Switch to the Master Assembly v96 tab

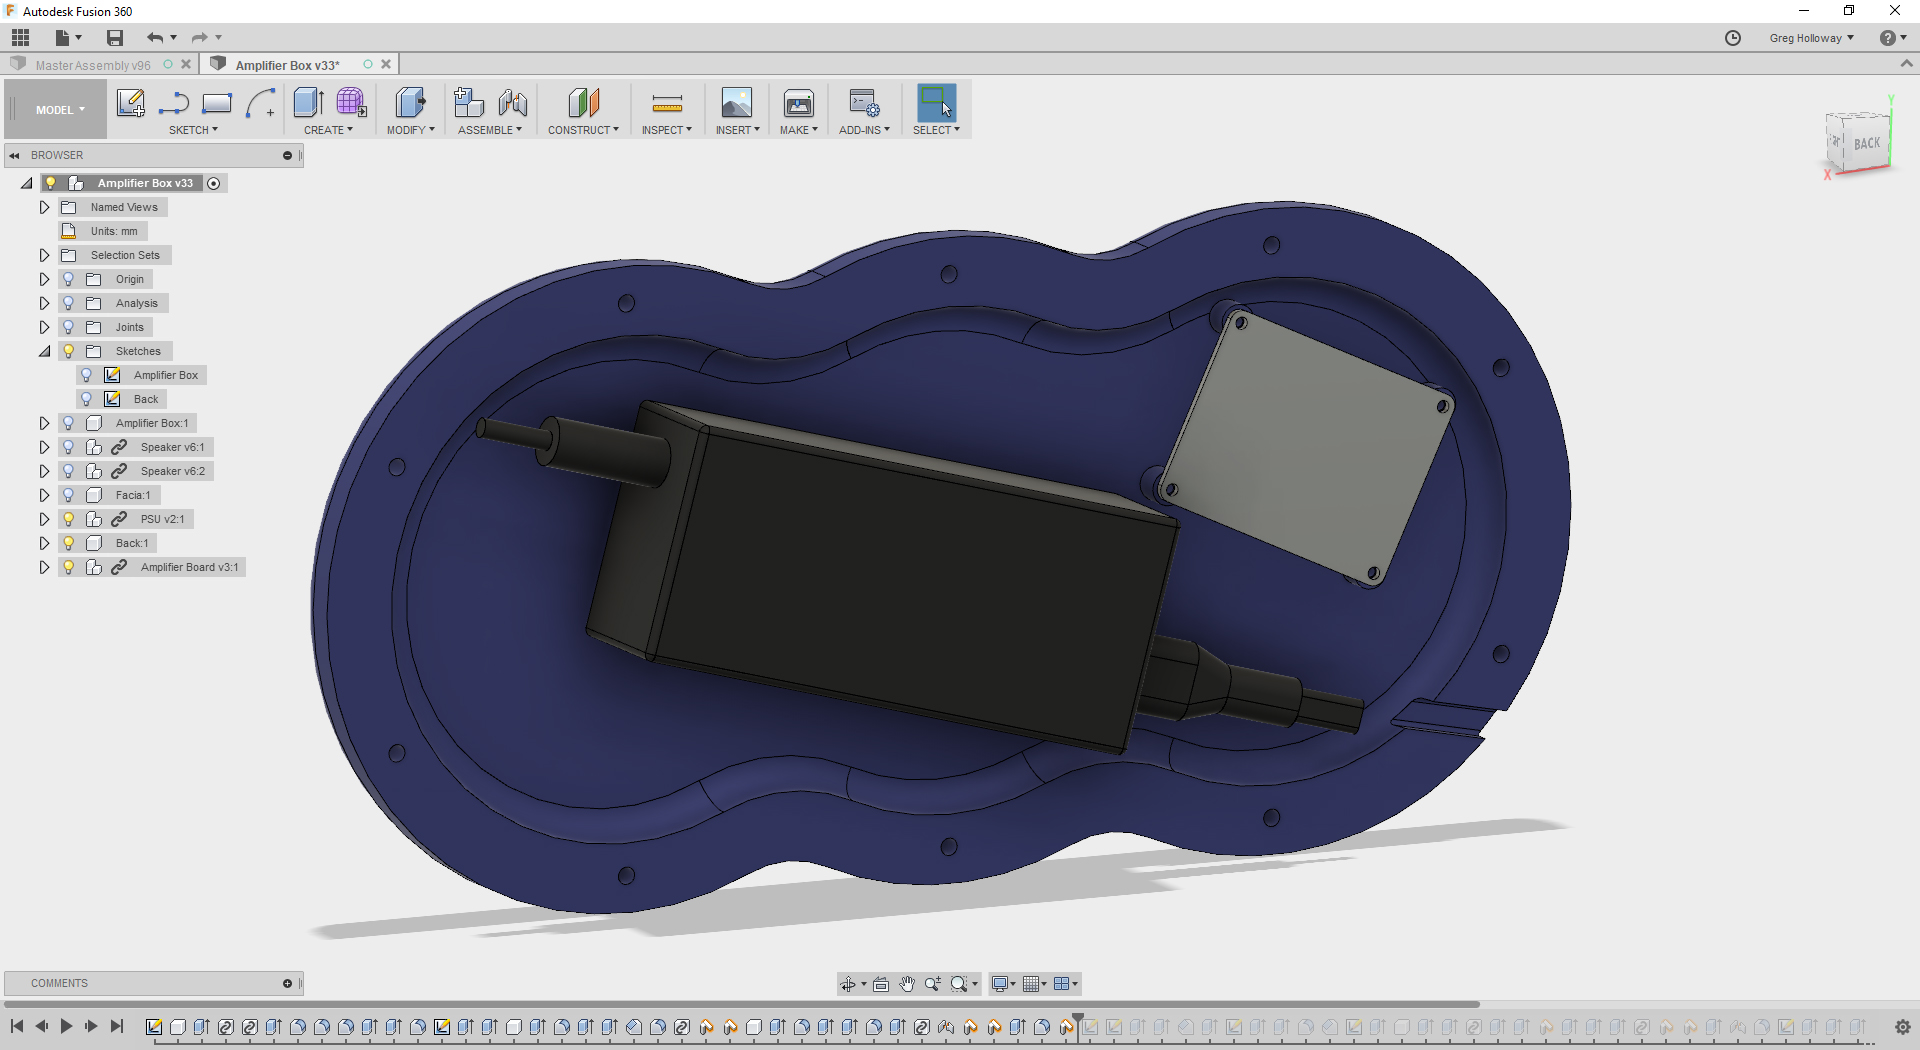pyautogui.click(x=95, y=65)
